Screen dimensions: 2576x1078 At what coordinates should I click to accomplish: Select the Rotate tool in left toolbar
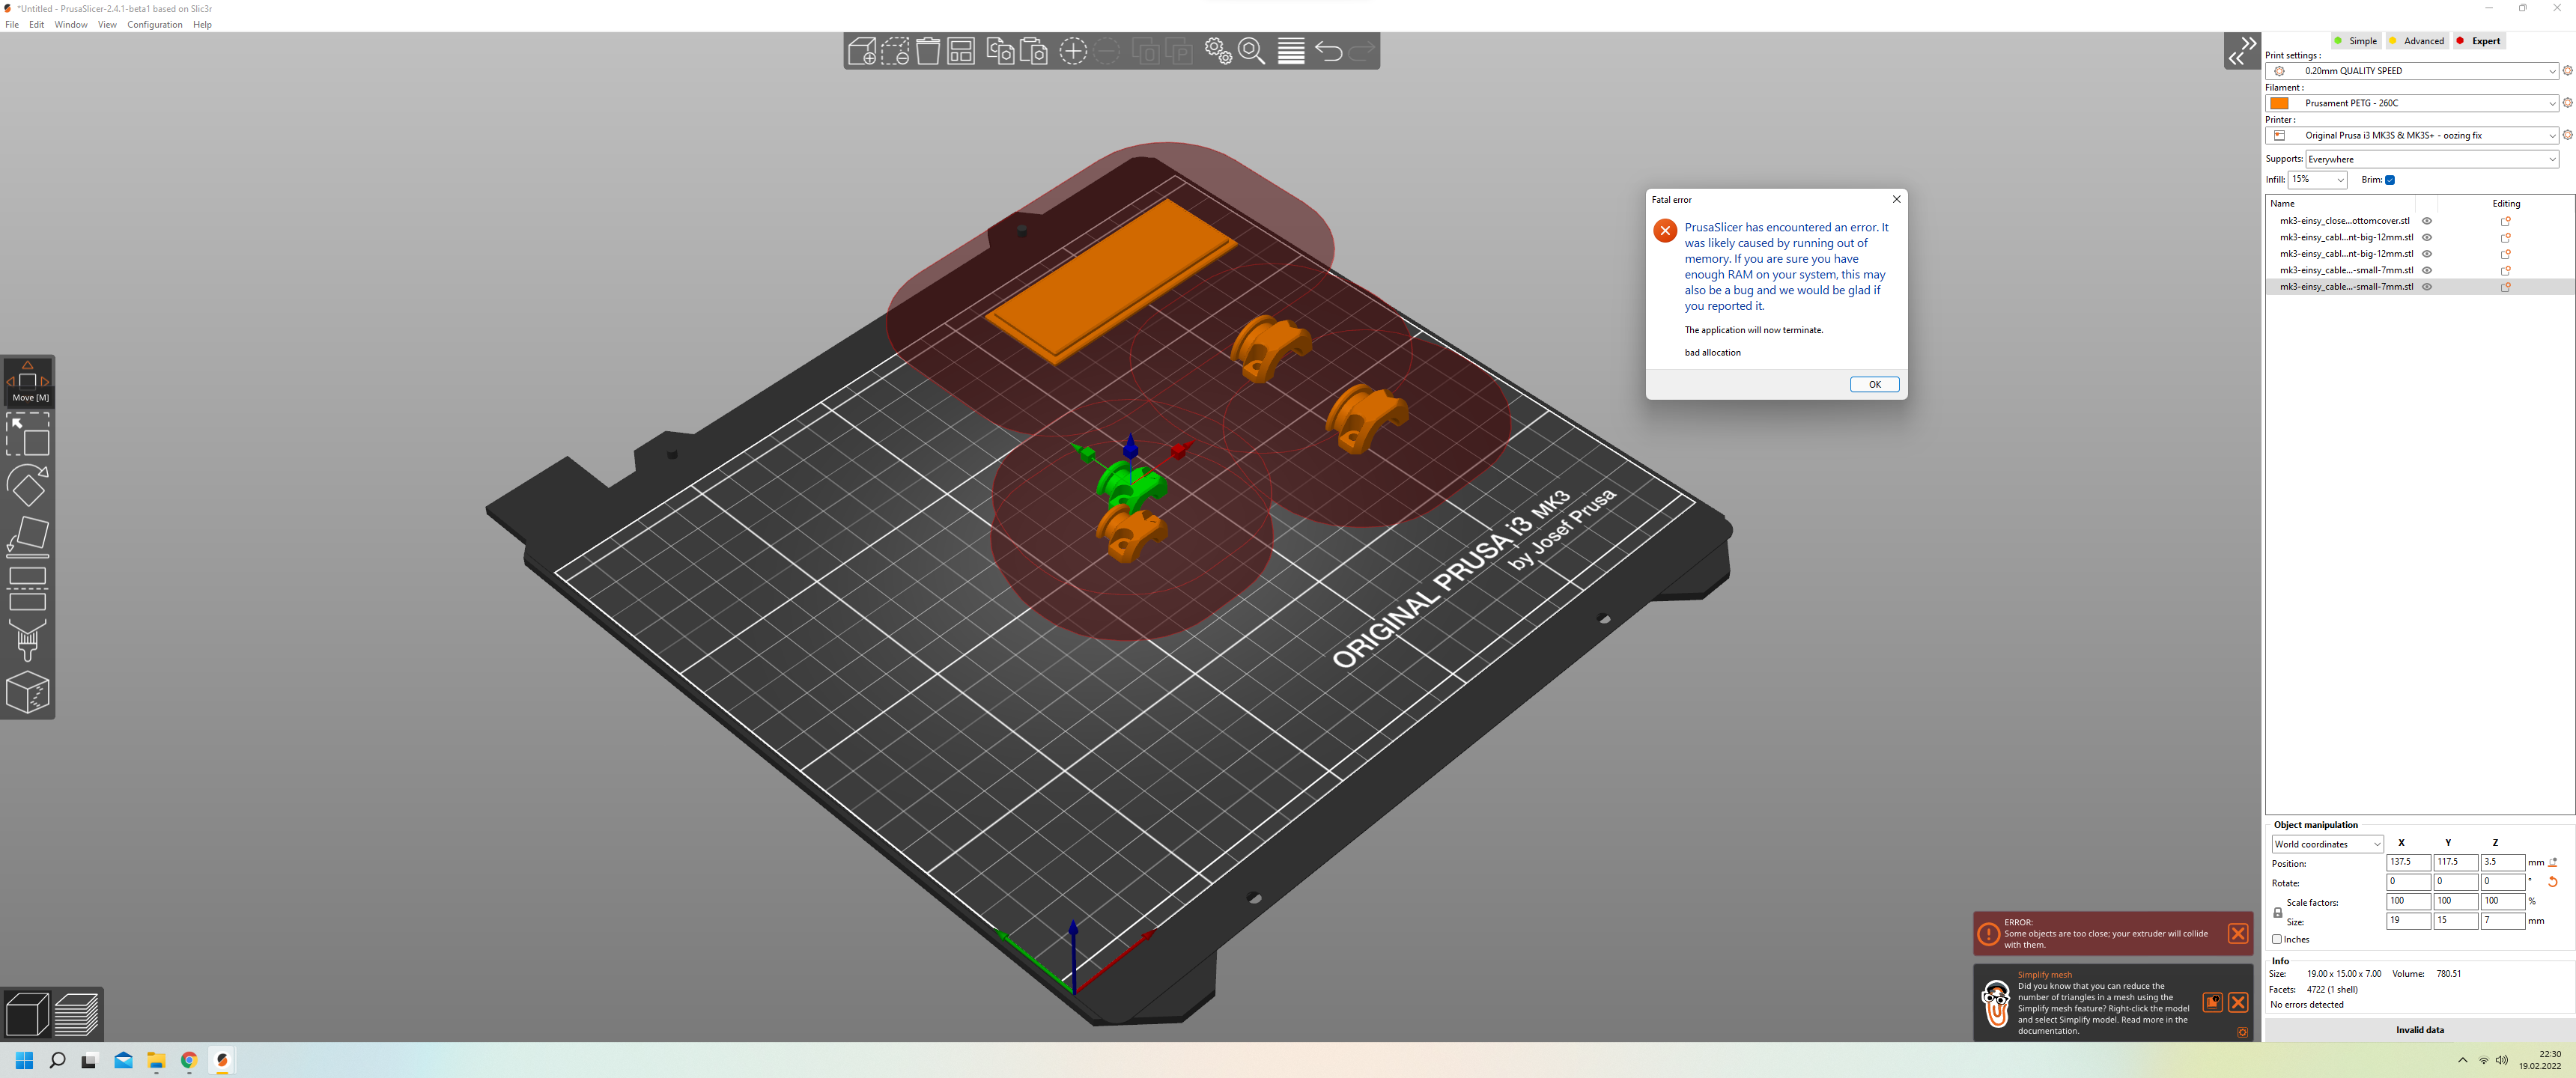tap(28, 485)
